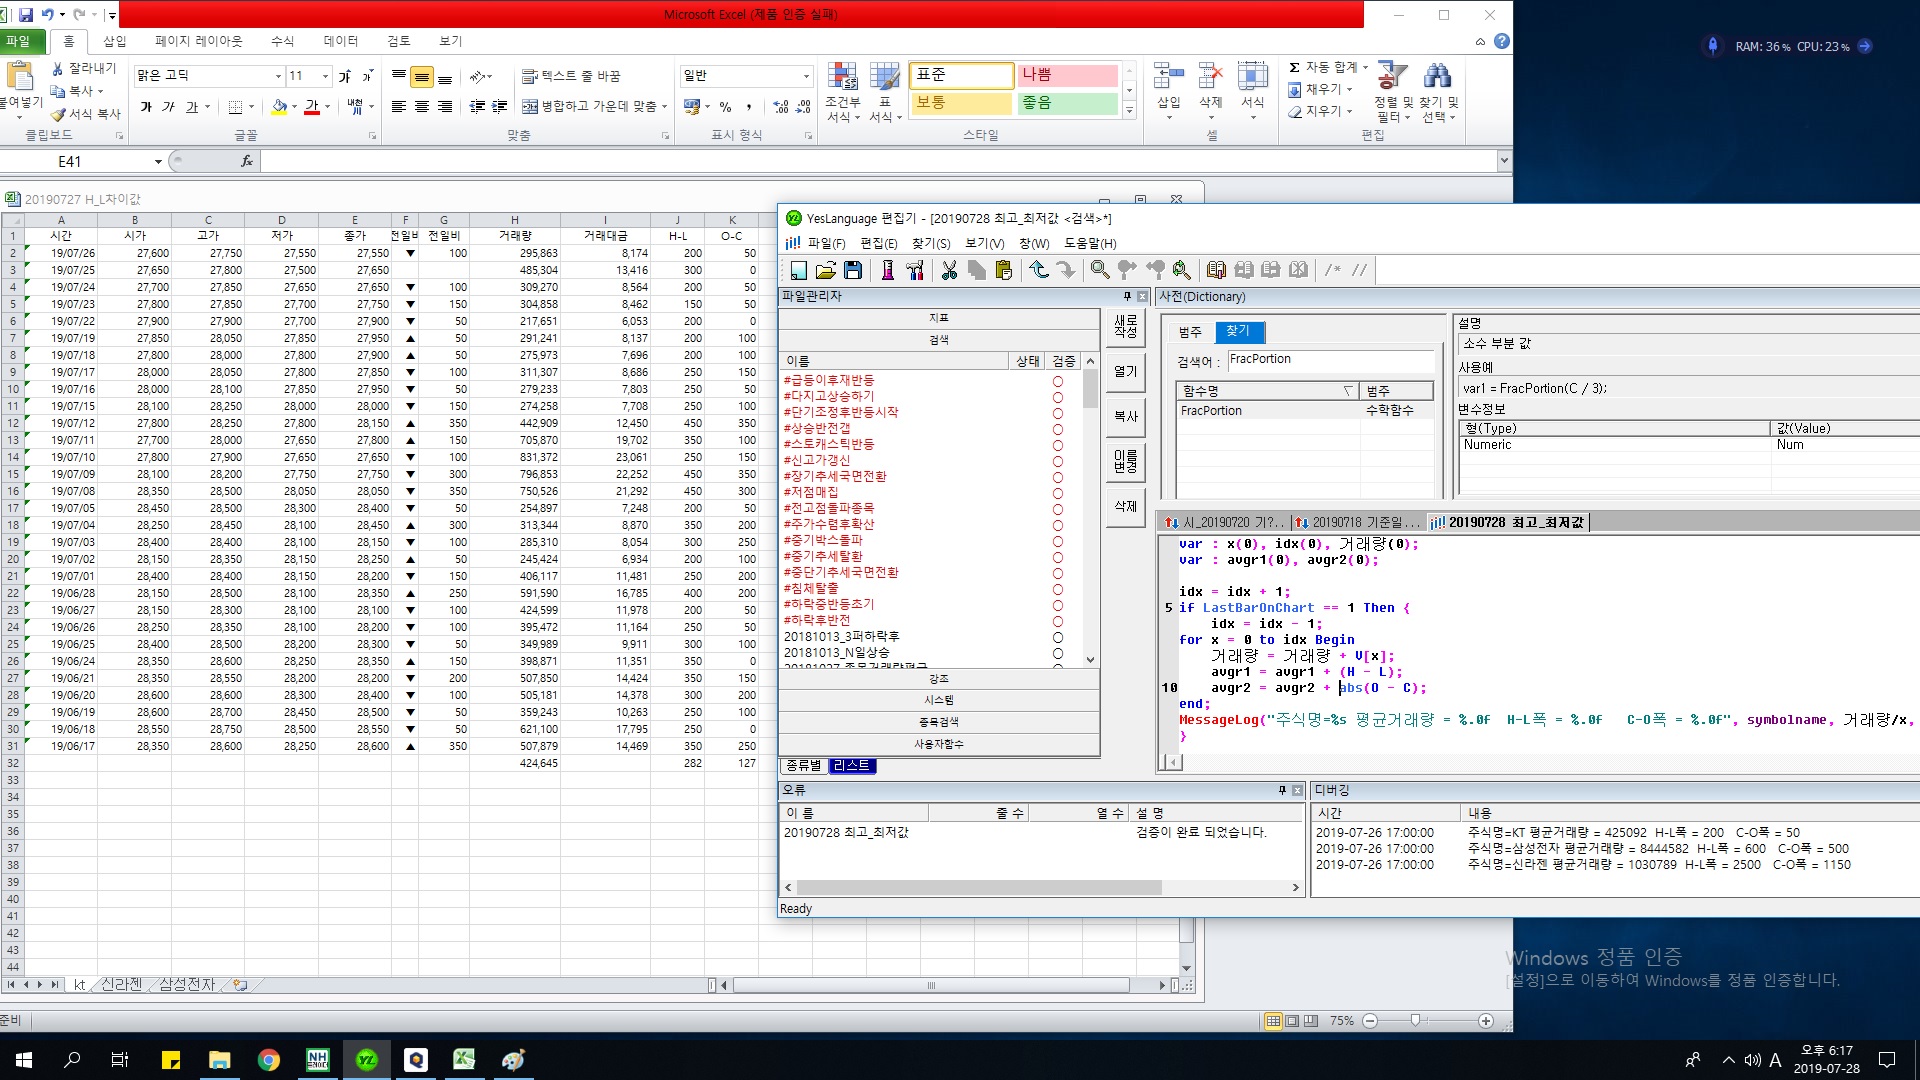Viewport: 1920px width, 1080px height.
Task: Click the scissors cut icon
Action: [949, 270]
